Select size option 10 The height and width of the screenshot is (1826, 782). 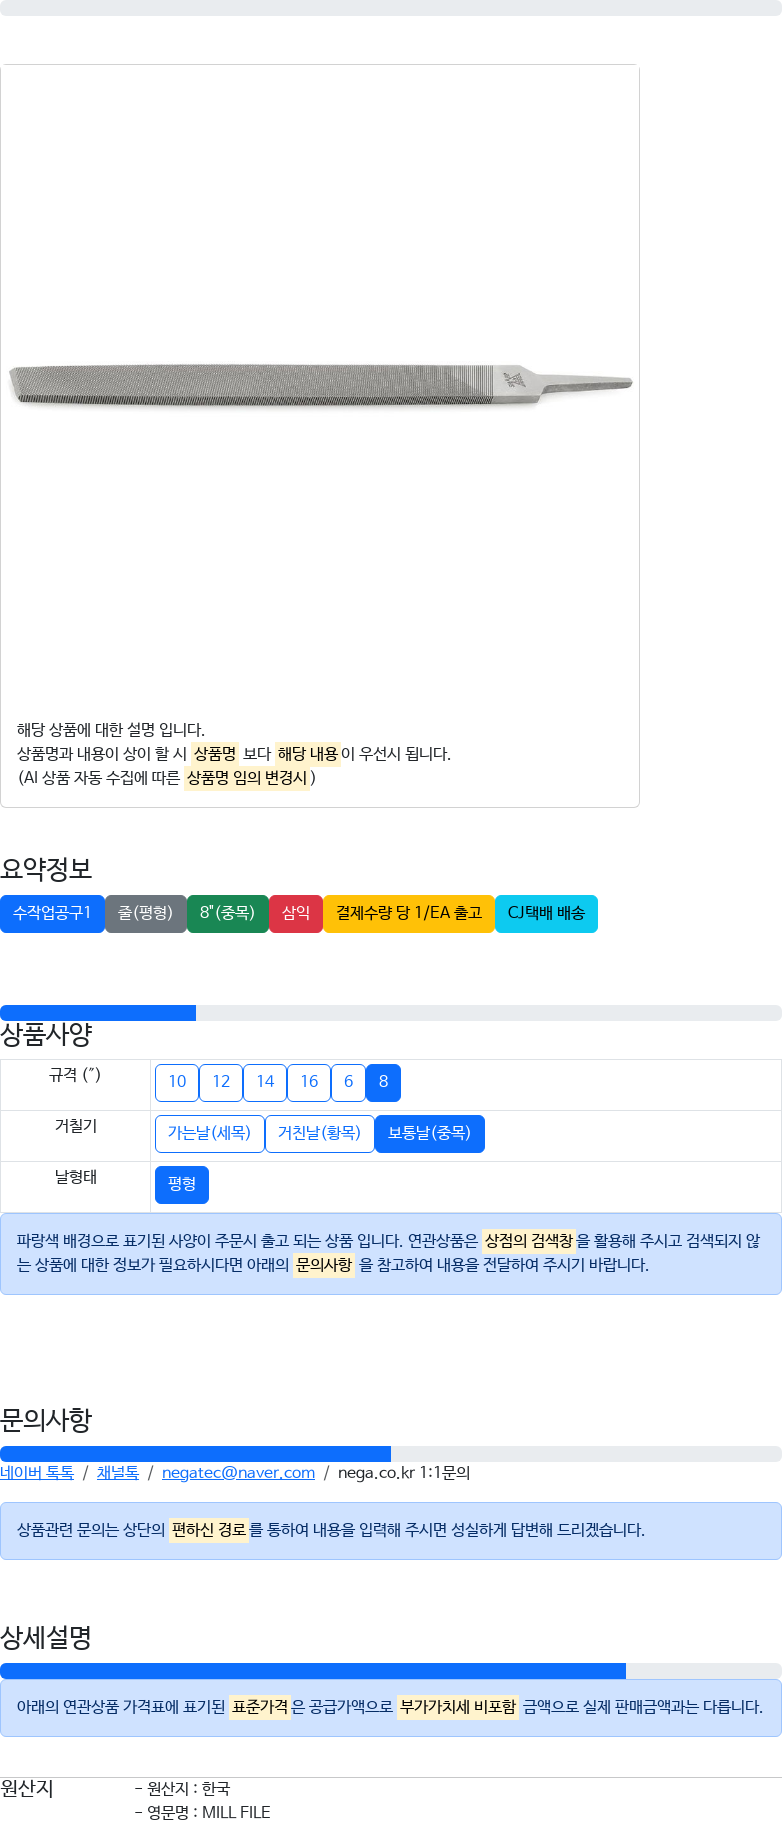click(x=177, y=1082)
